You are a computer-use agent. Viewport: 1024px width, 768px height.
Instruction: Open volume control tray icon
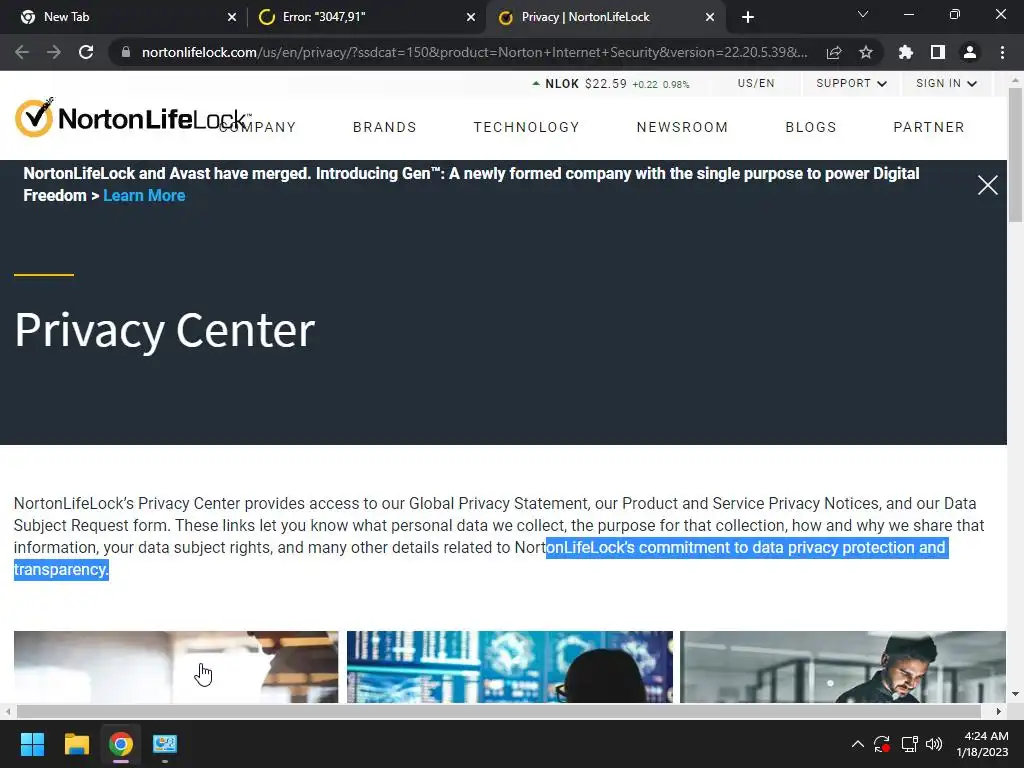click(934, 744)
